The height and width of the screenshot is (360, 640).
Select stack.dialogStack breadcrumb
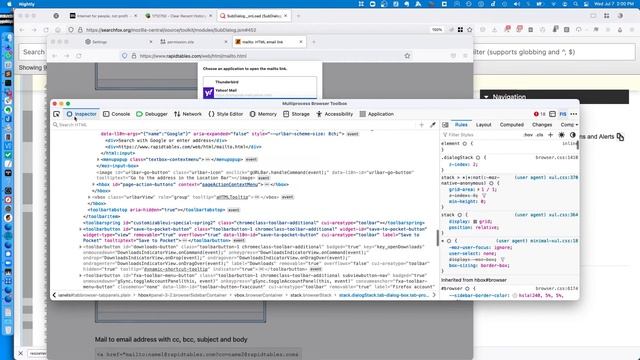(384, 295)
